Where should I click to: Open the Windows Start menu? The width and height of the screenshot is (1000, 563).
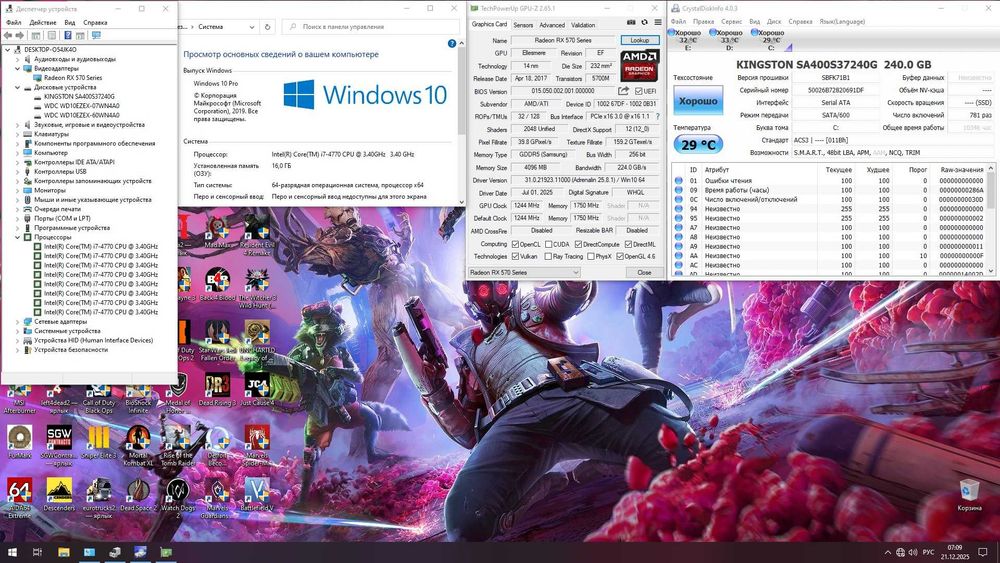tap(11, 552)
